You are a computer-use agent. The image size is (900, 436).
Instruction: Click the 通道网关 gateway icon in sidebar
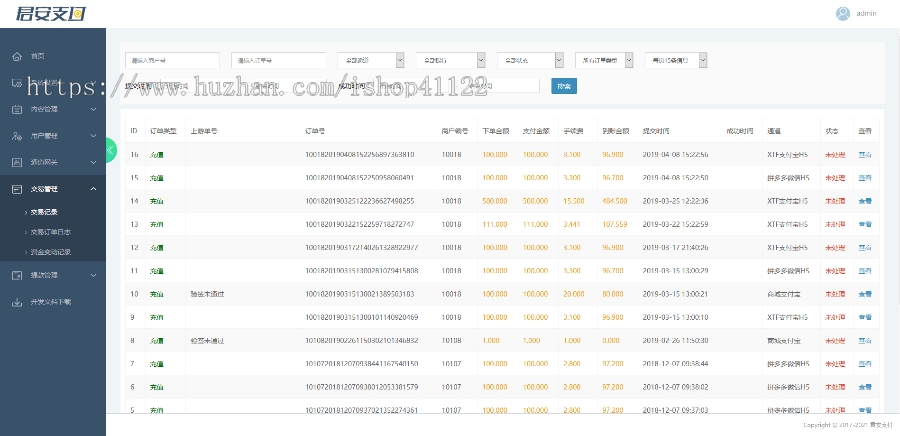click(x=17, y=162)
